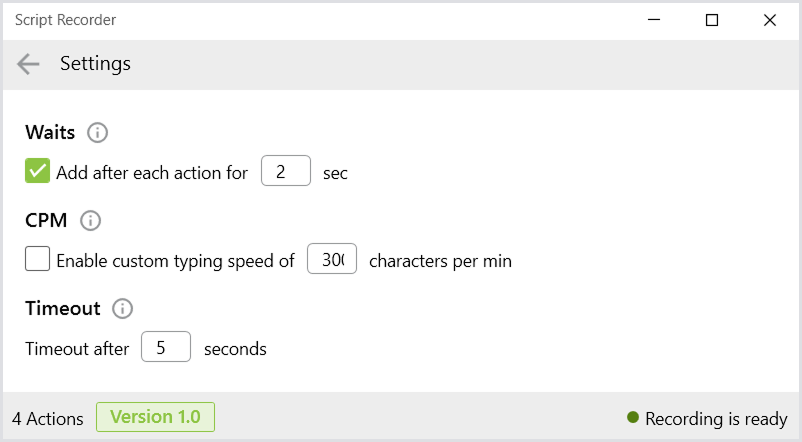Click the 'Enable custom typing speed of' label

pos(175,261)
